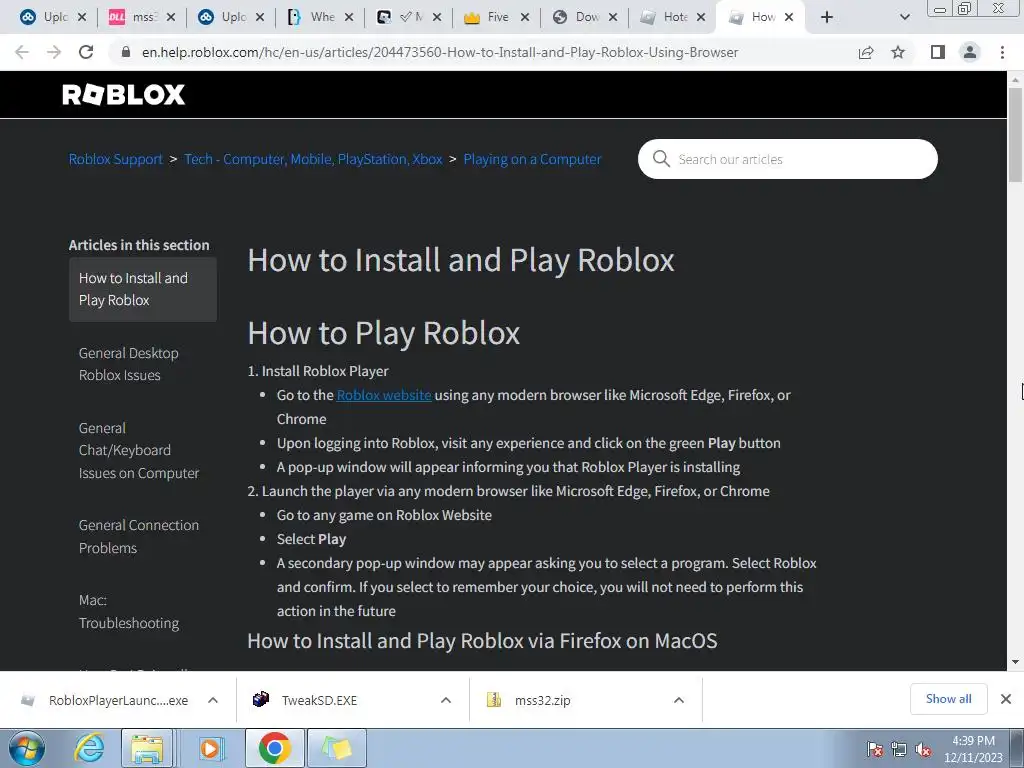The width and height of the screenshot is (1024, 768).
Task: Click Action Center flag tray icon
Action: tap(875, 749)
